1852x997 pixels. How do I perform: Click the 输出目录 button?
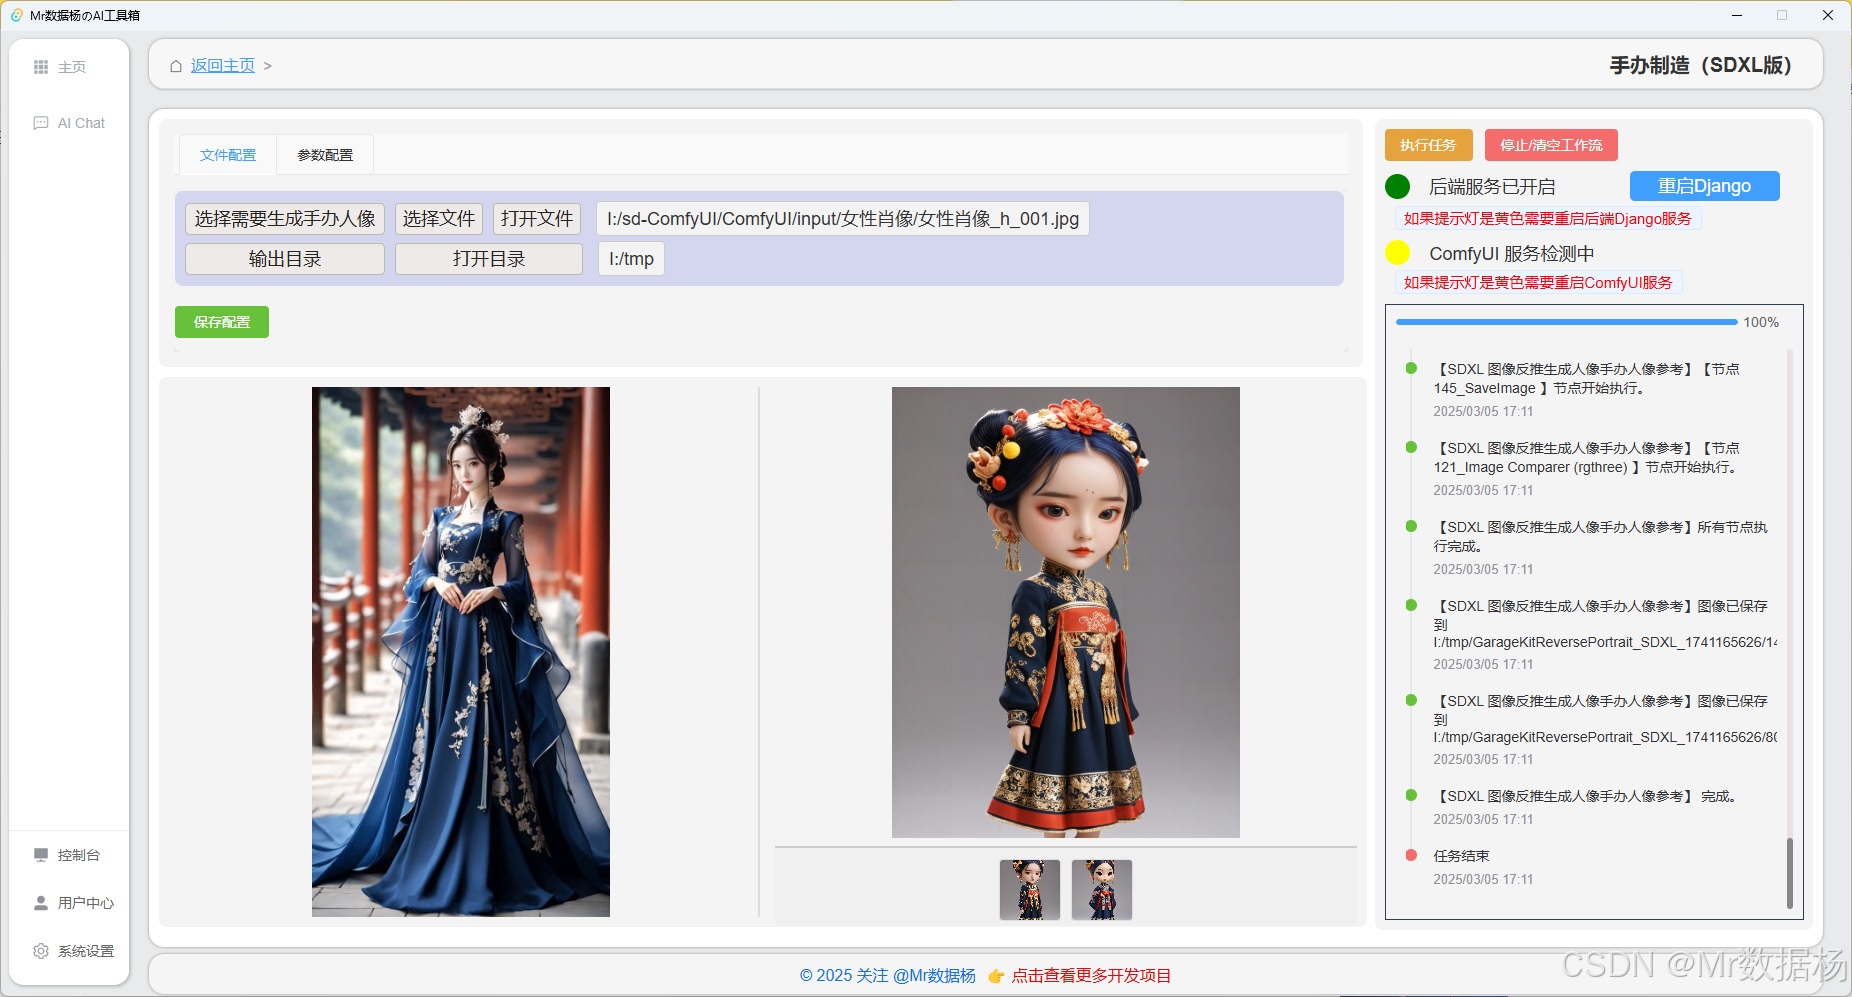285,259
